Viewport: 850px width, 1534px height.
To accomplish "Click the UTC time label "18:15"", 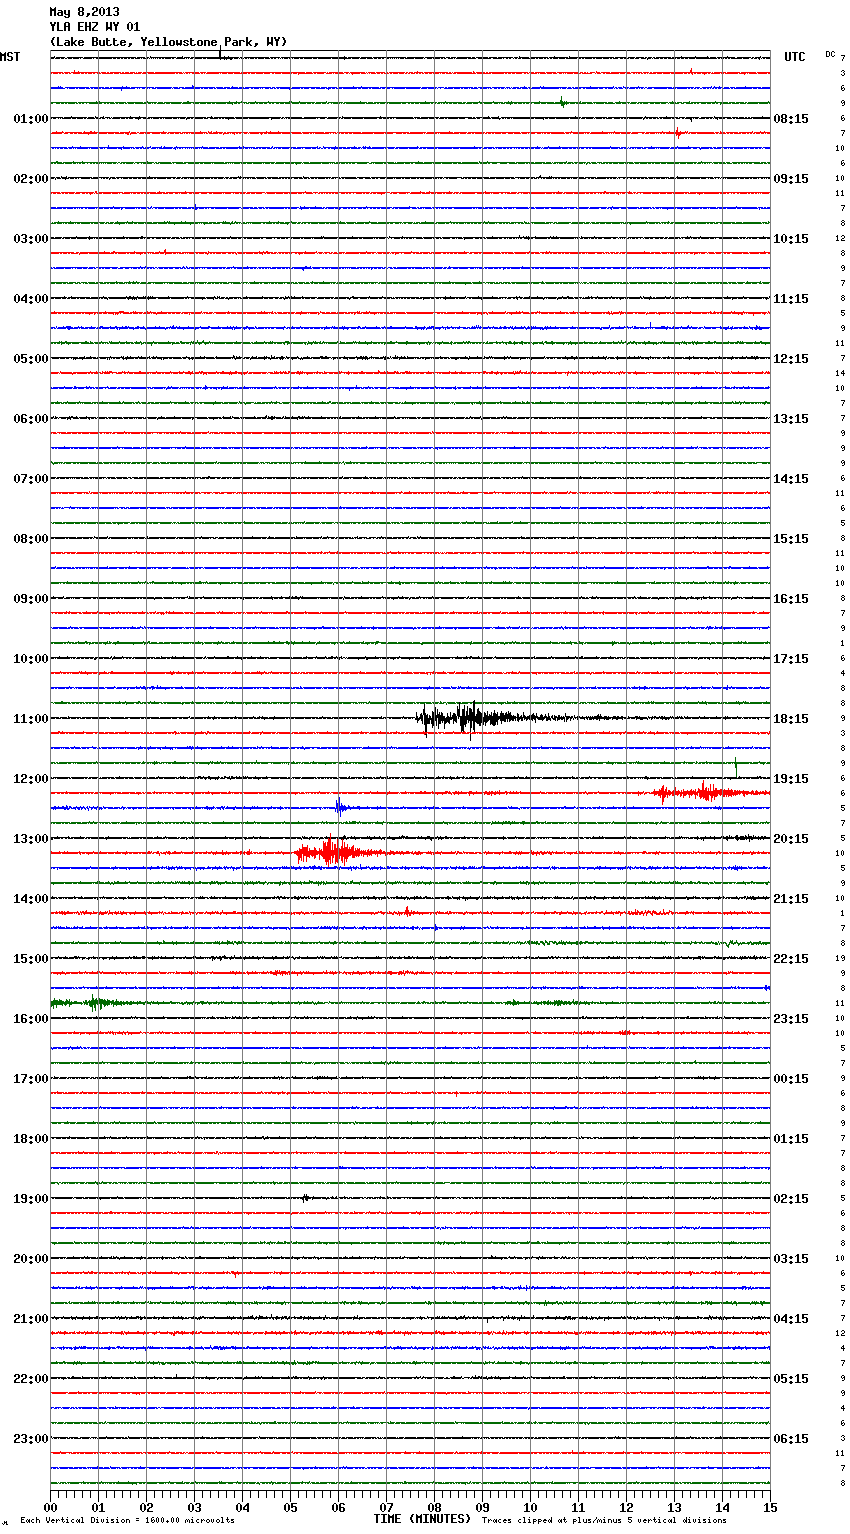I will [x=791, y=719].
